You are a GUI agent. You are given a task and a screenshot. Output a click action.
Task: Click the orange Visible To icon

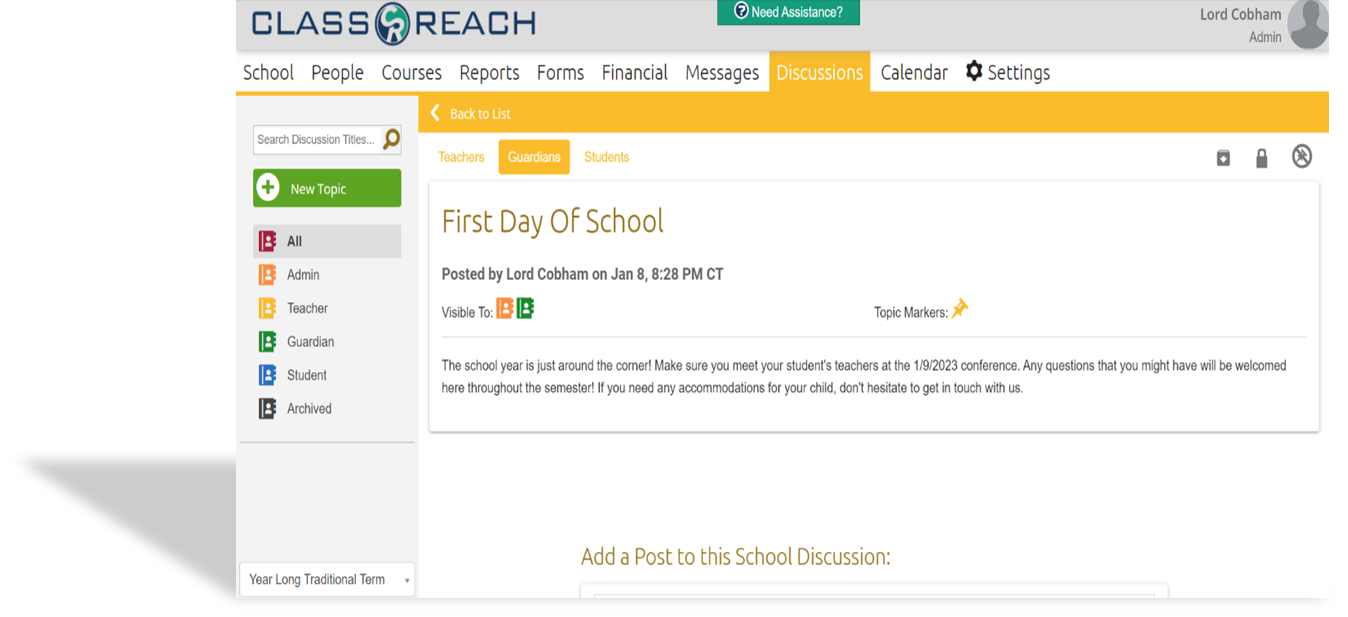coord(505,309)
